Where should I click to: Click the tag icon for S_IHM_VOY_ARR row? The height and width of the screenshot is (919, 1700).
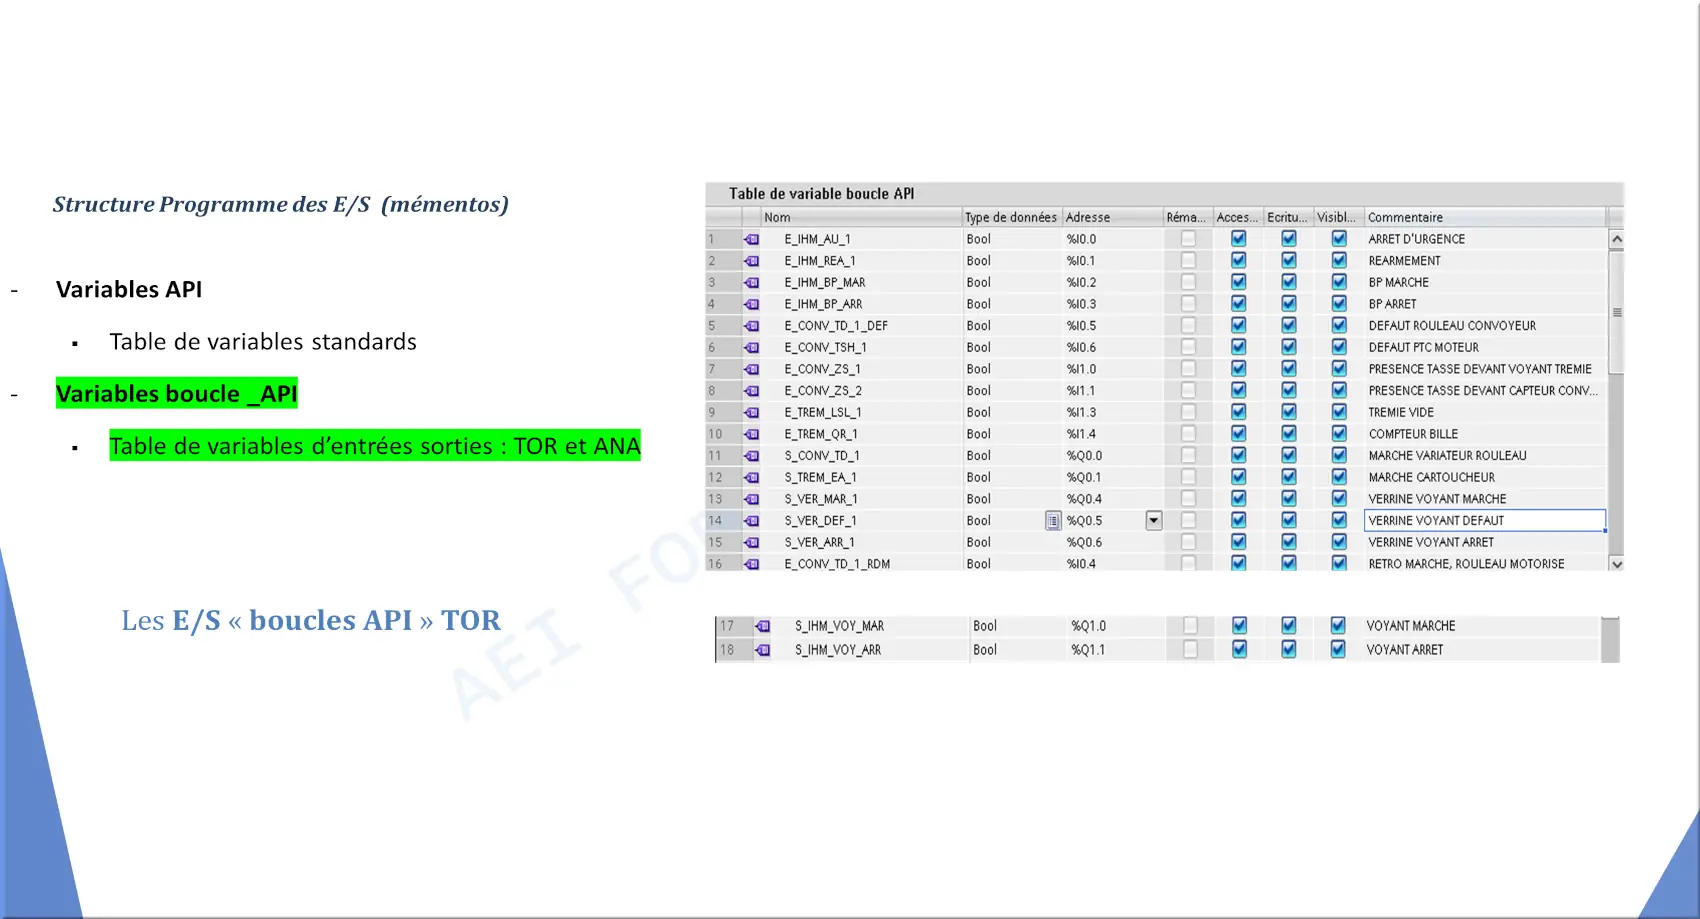click(763, 650)
